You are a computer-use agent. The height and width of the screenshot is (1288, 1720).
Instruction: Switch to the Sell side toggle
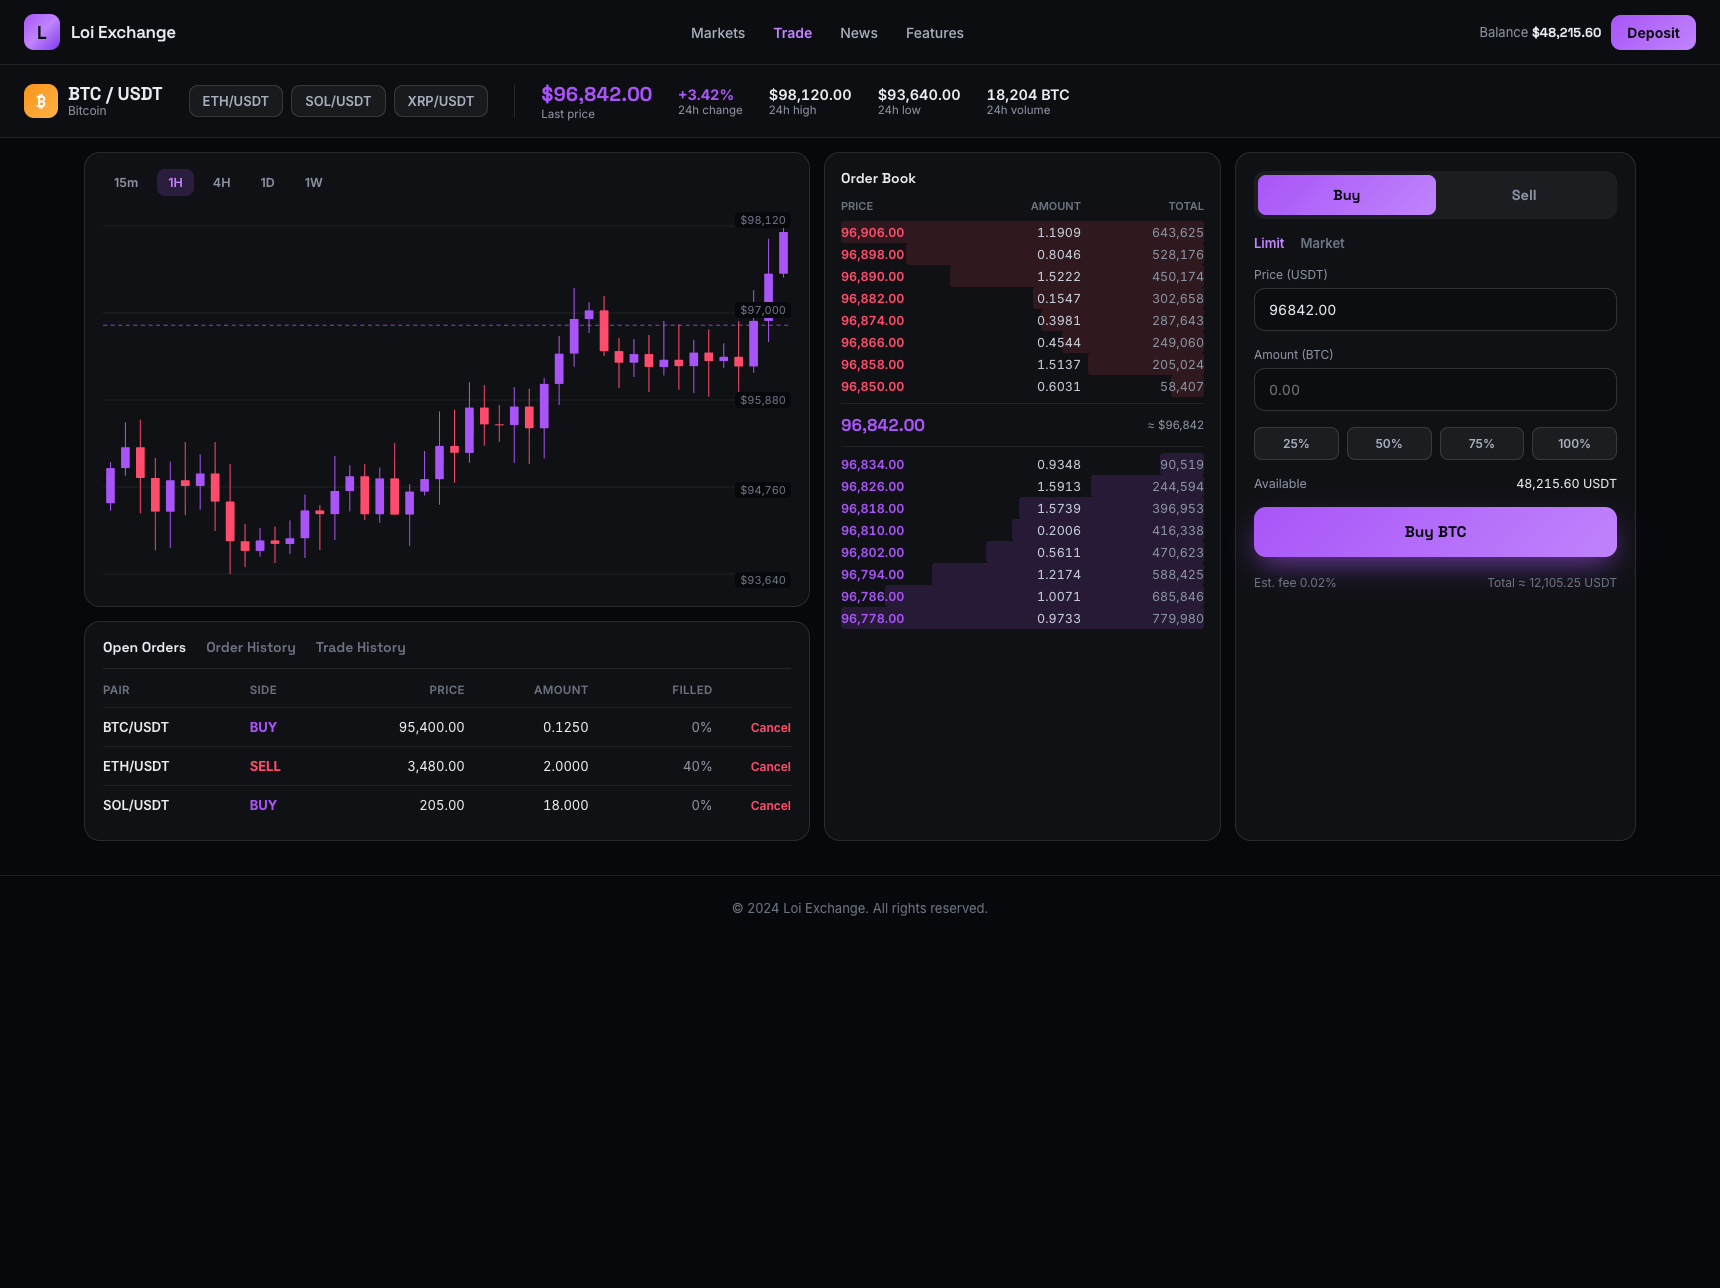click(1524, 195)
